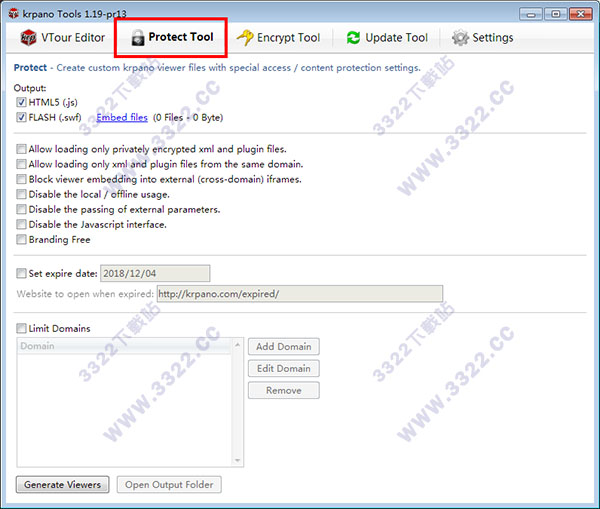Open the Settings tab
The width and height of the screenshot is (600, 509).
483,38
